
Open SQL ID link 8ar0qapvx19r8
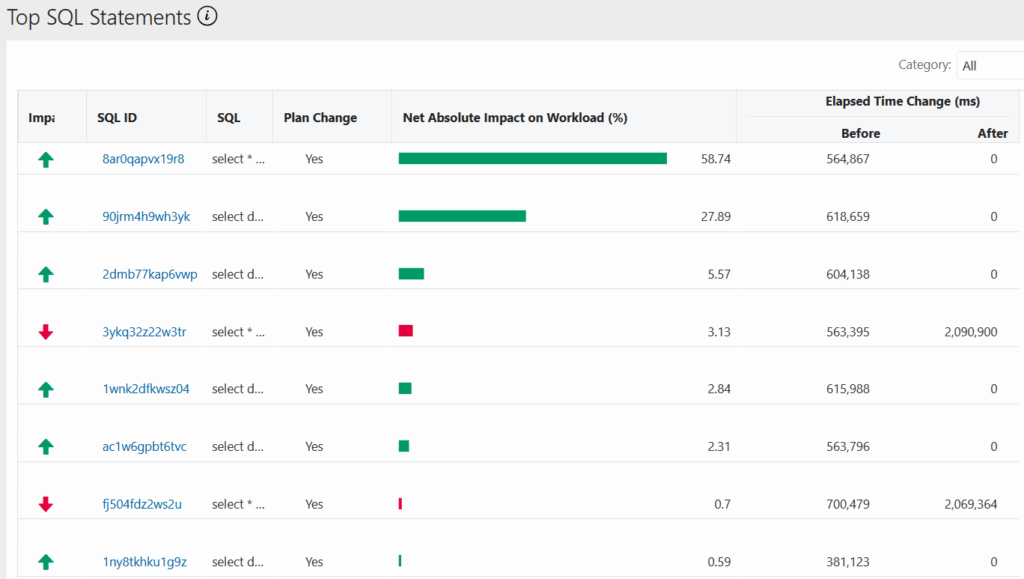pyautogui.click(x=143, y=159)
